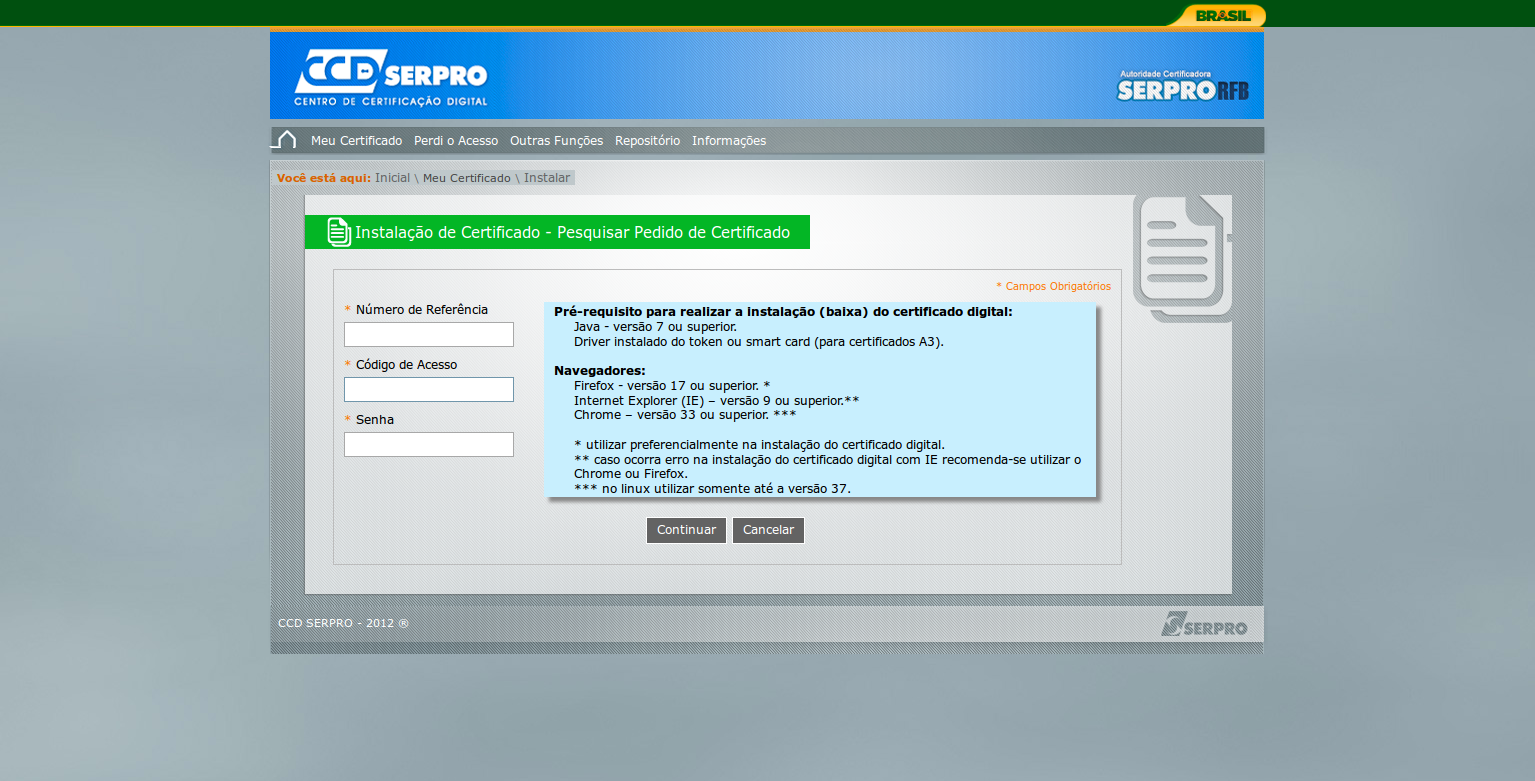Open the Outras Funções menu

click(x=556, y=140)
